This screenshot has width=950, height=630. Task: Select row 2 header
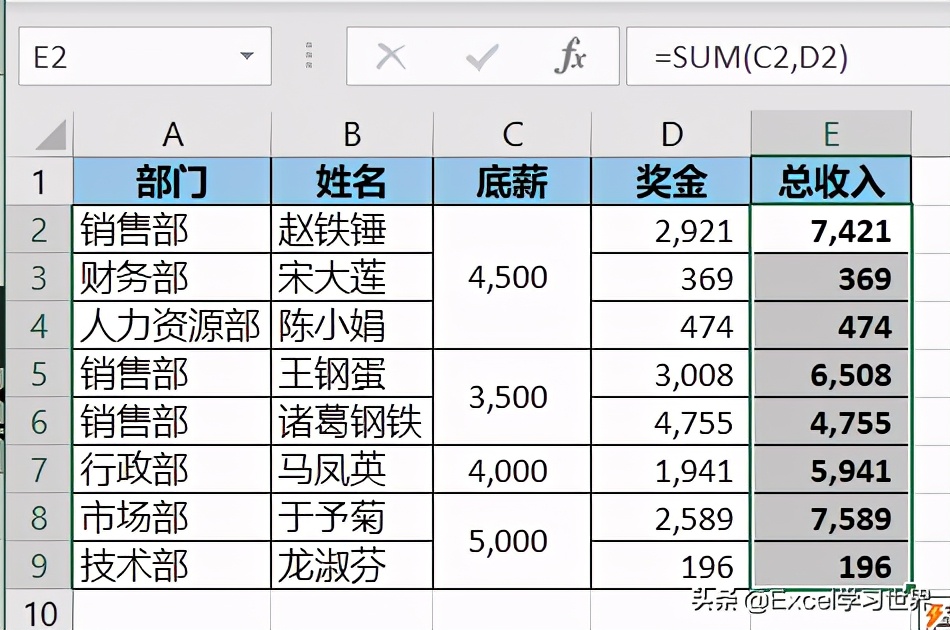coord(39,230)
